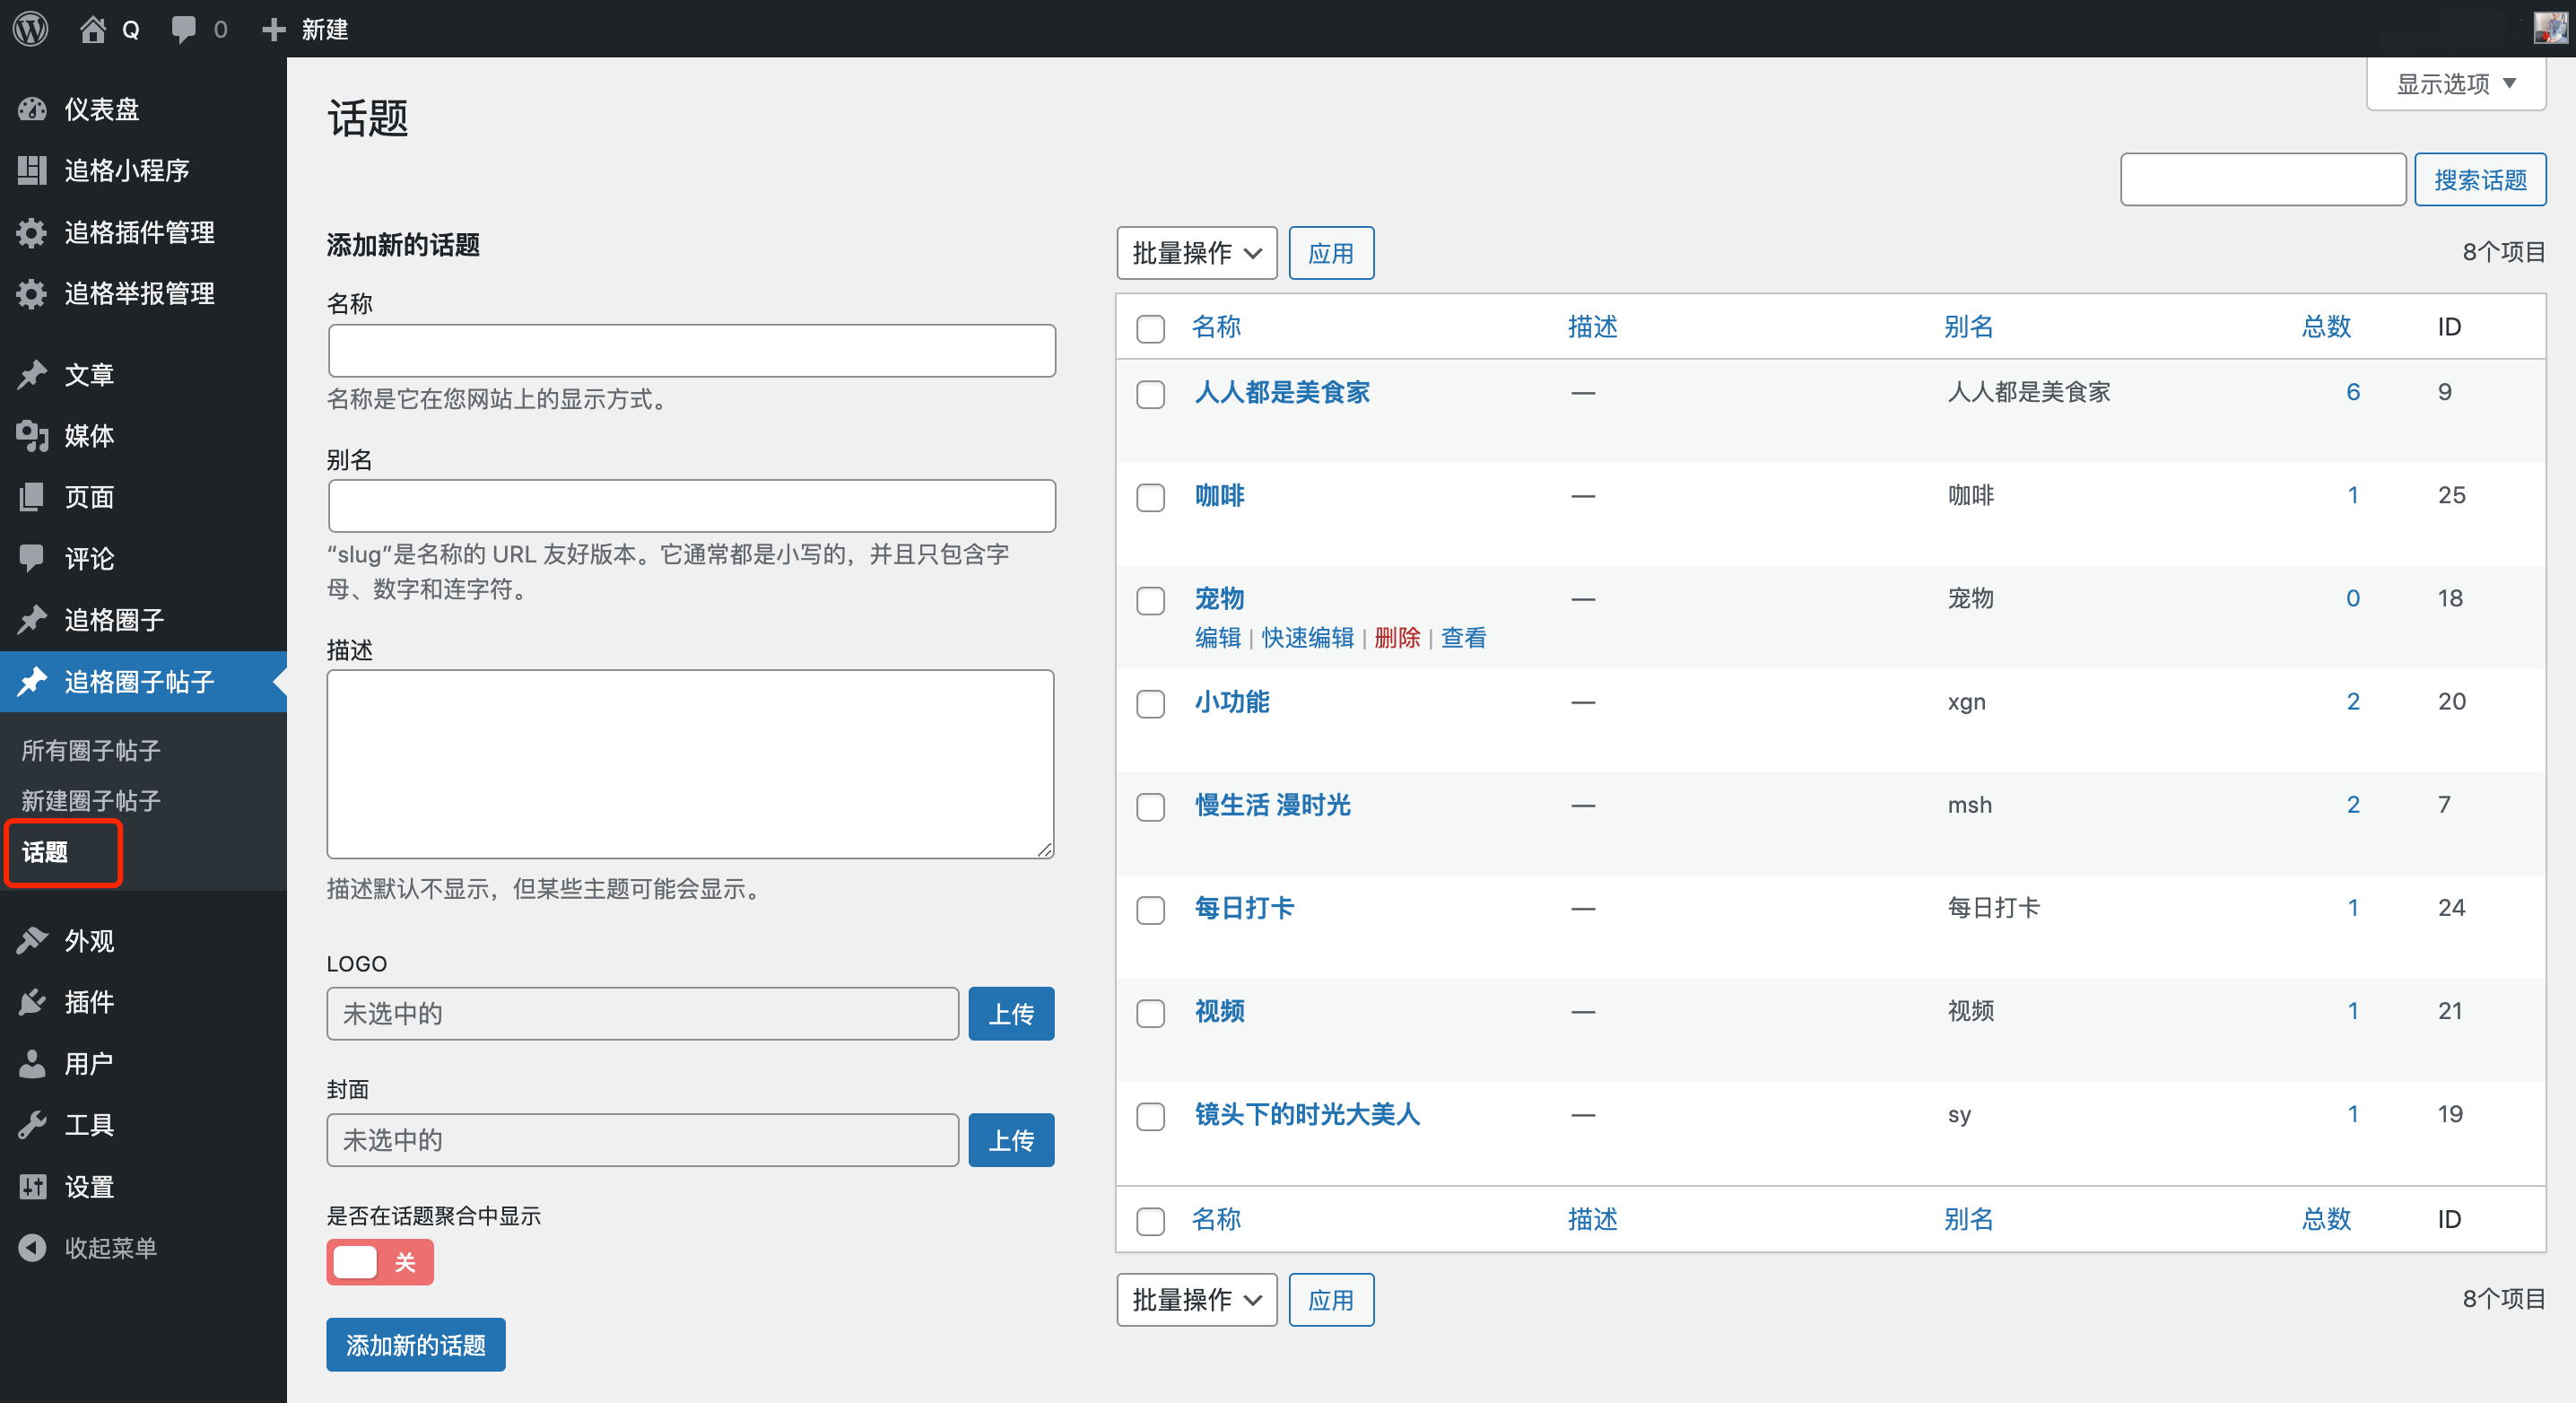This screenshot has height=1403, width=2576.
Task: Open the user avatar in top right
Action: 2550,28
